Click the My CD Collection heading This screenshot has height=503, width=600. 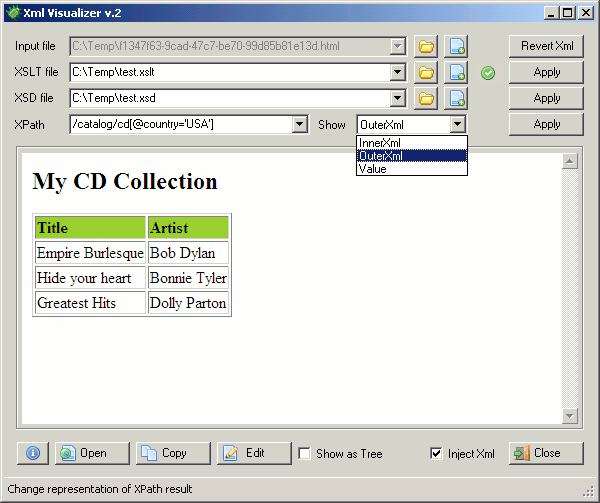click(x=125, y=181)
